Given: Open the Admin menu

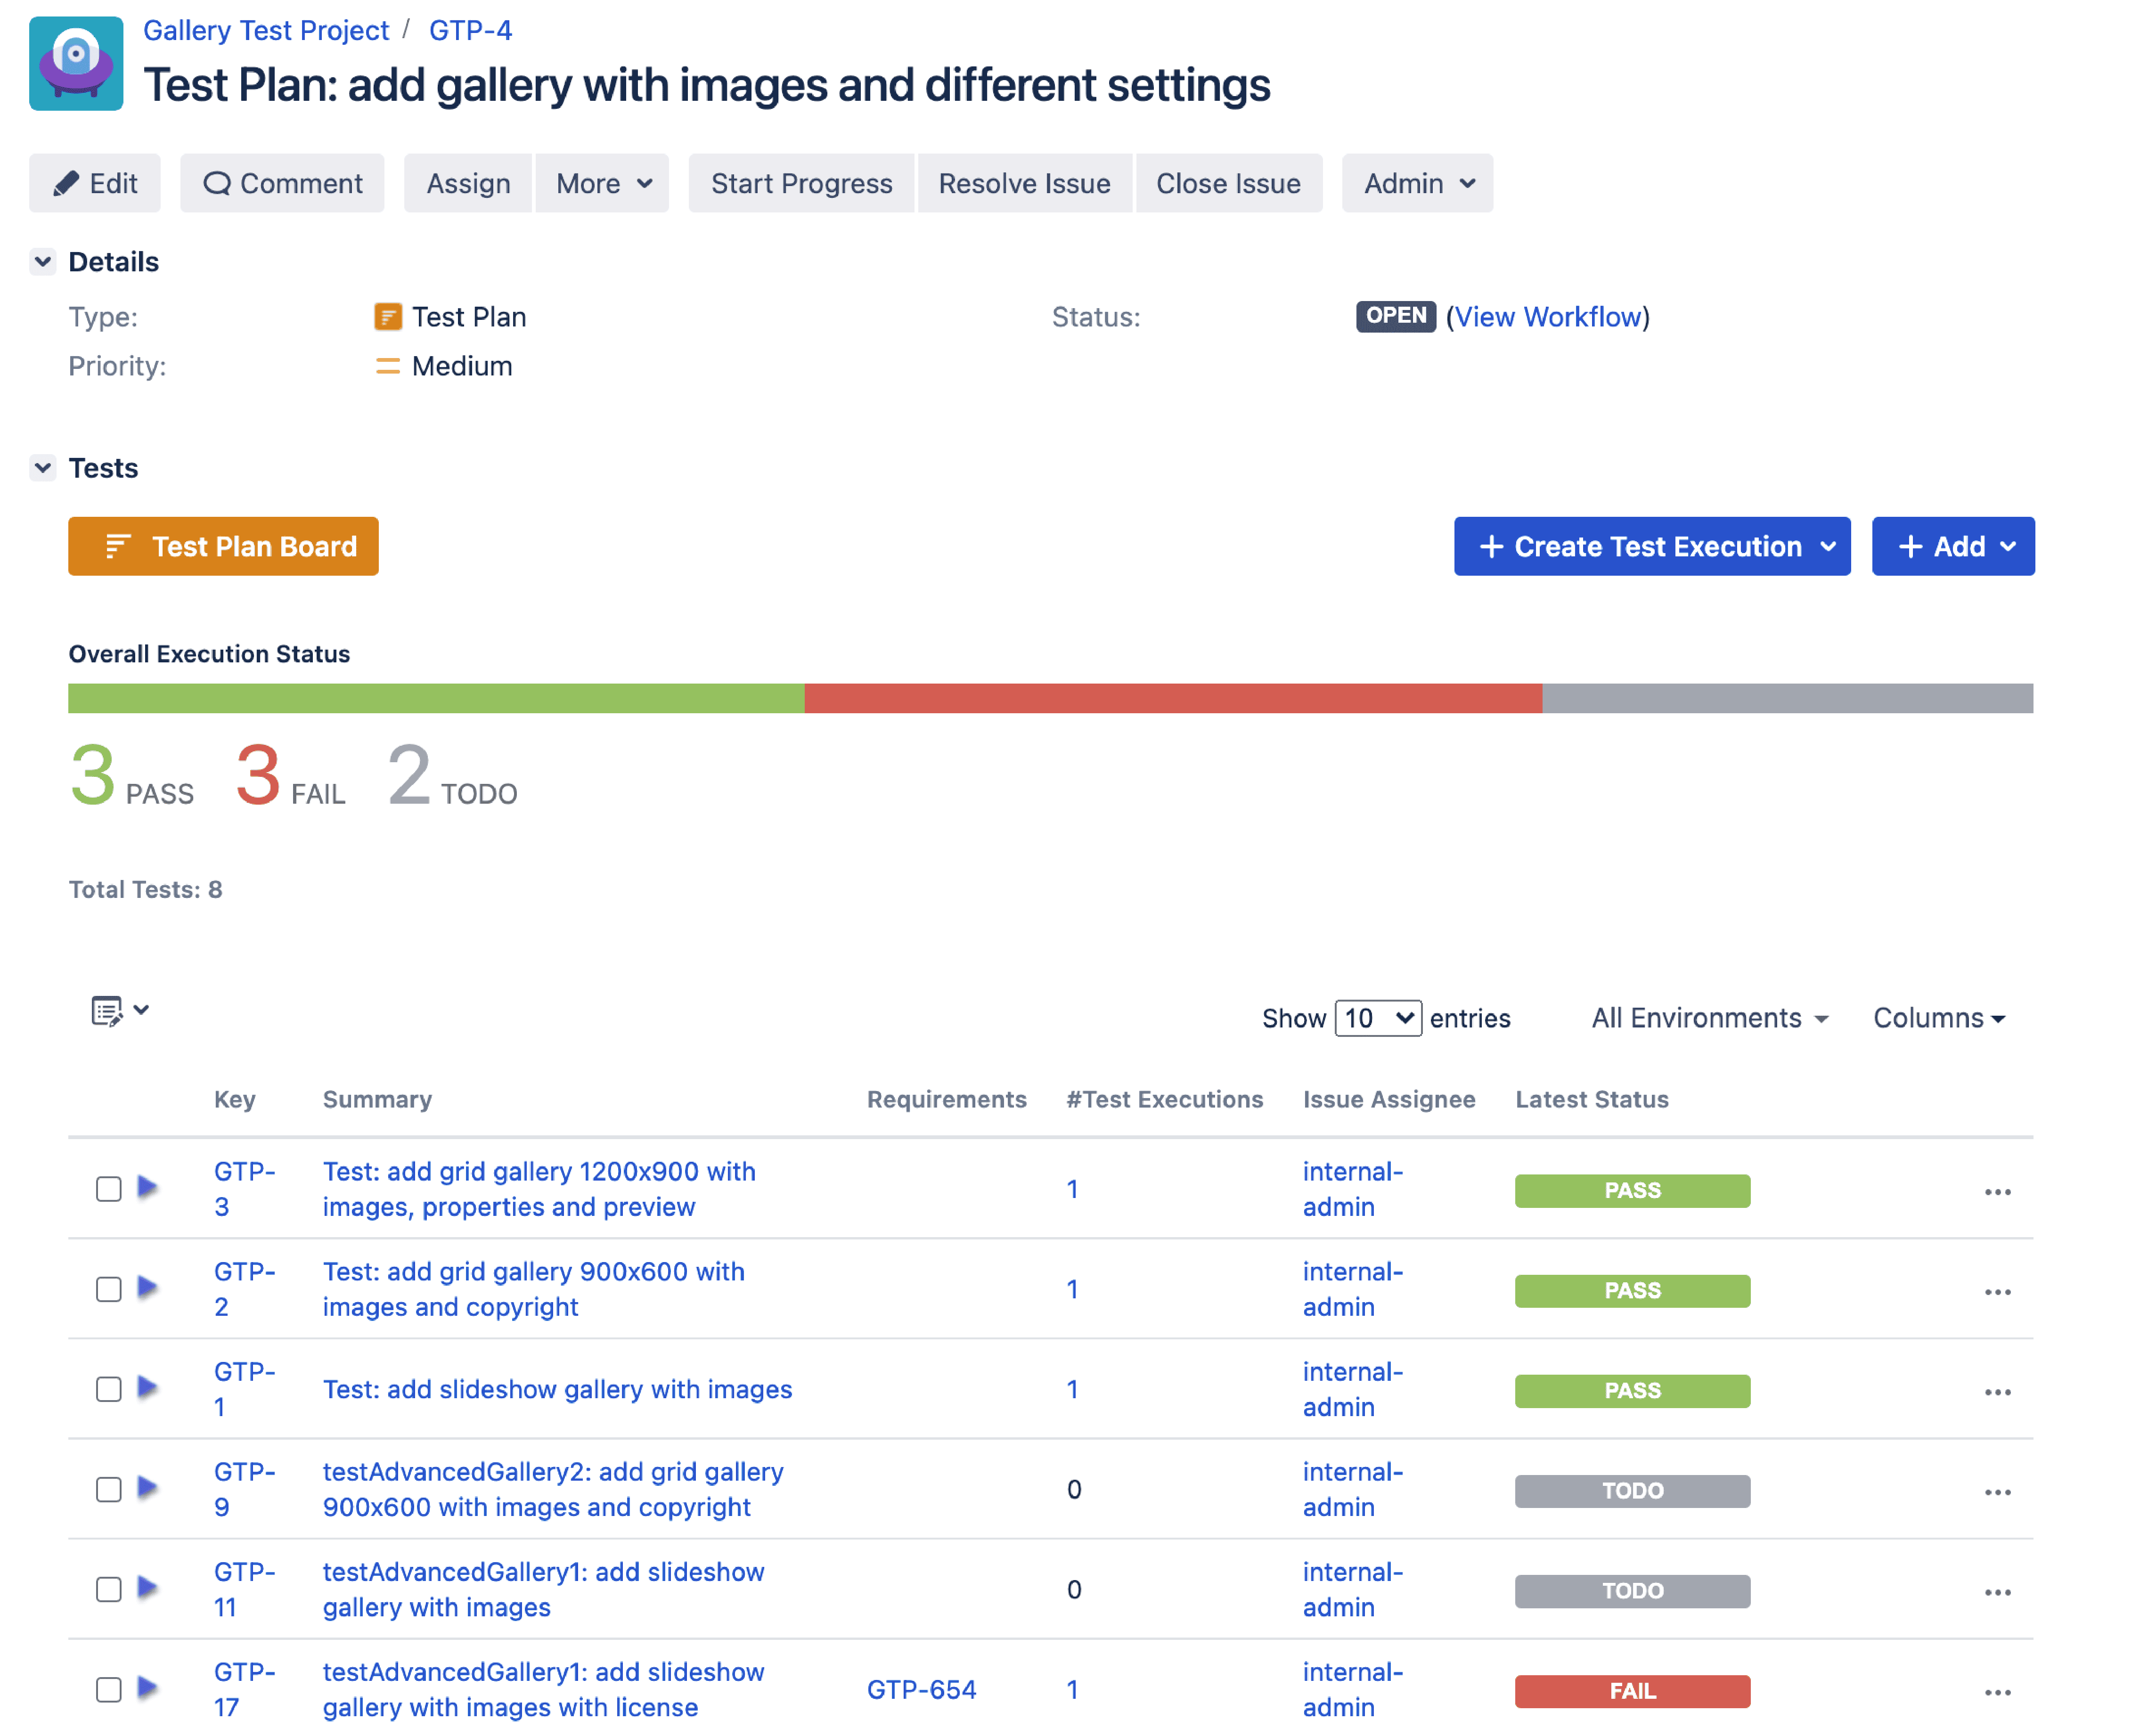Looking at the screenshot, I should coord(1417,183).
